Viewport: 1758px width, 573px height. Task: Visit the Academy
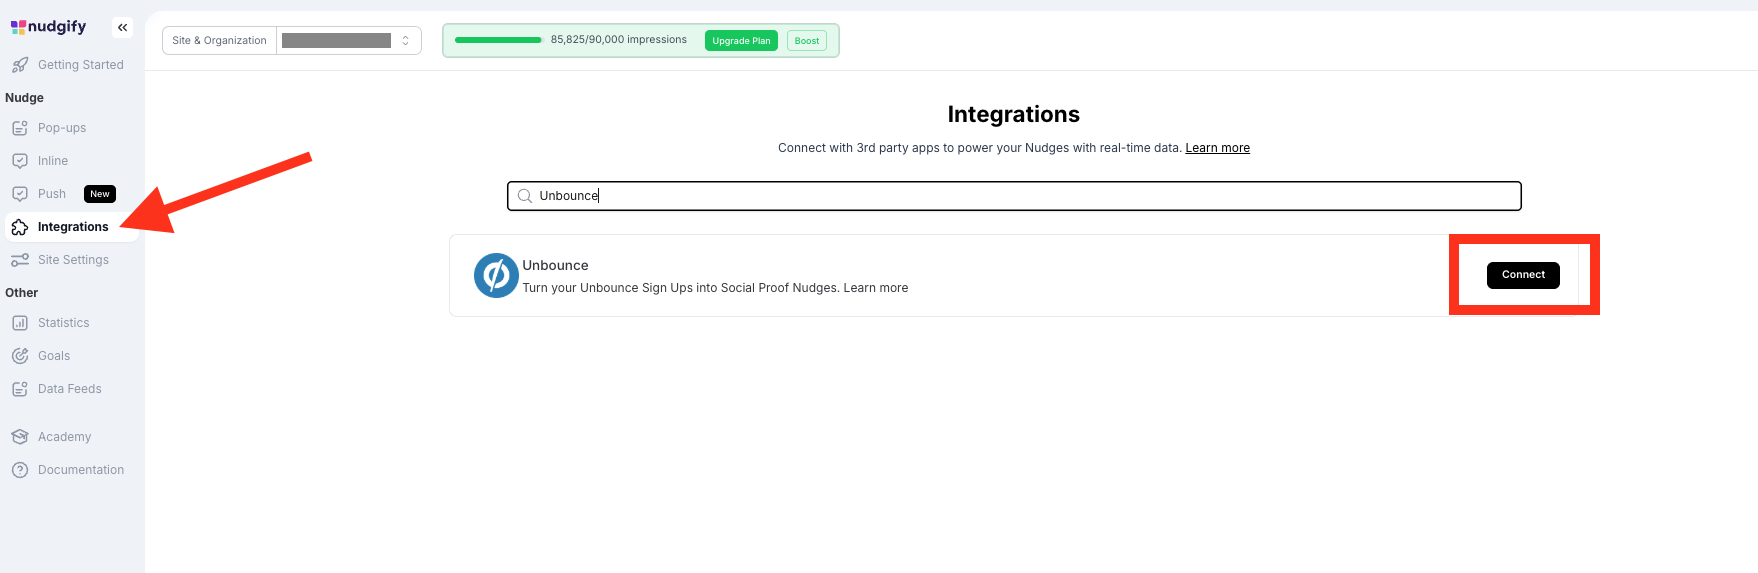(x=64, y=437)
